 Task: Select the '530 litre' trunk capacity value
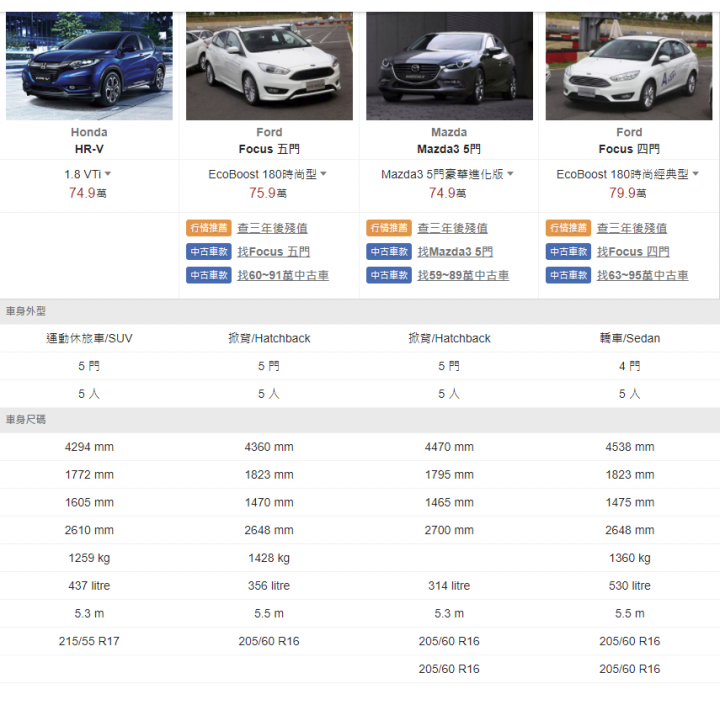pos(630,586)
